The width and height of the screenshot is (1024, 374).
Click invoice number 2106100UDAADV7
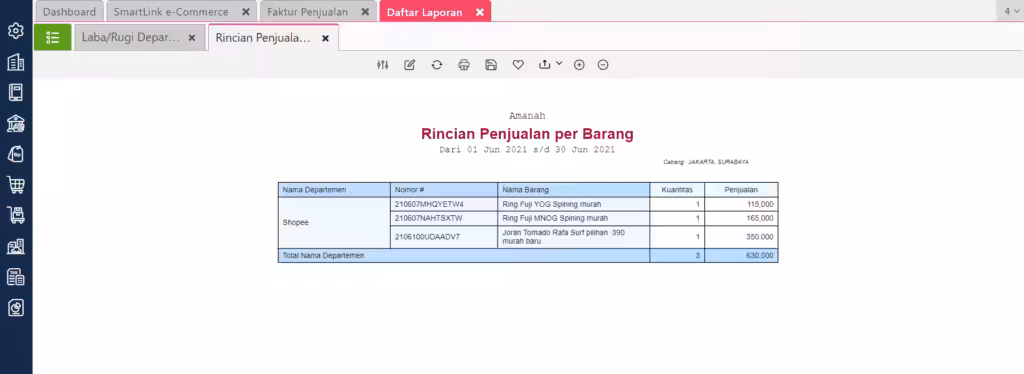(427, 237)
